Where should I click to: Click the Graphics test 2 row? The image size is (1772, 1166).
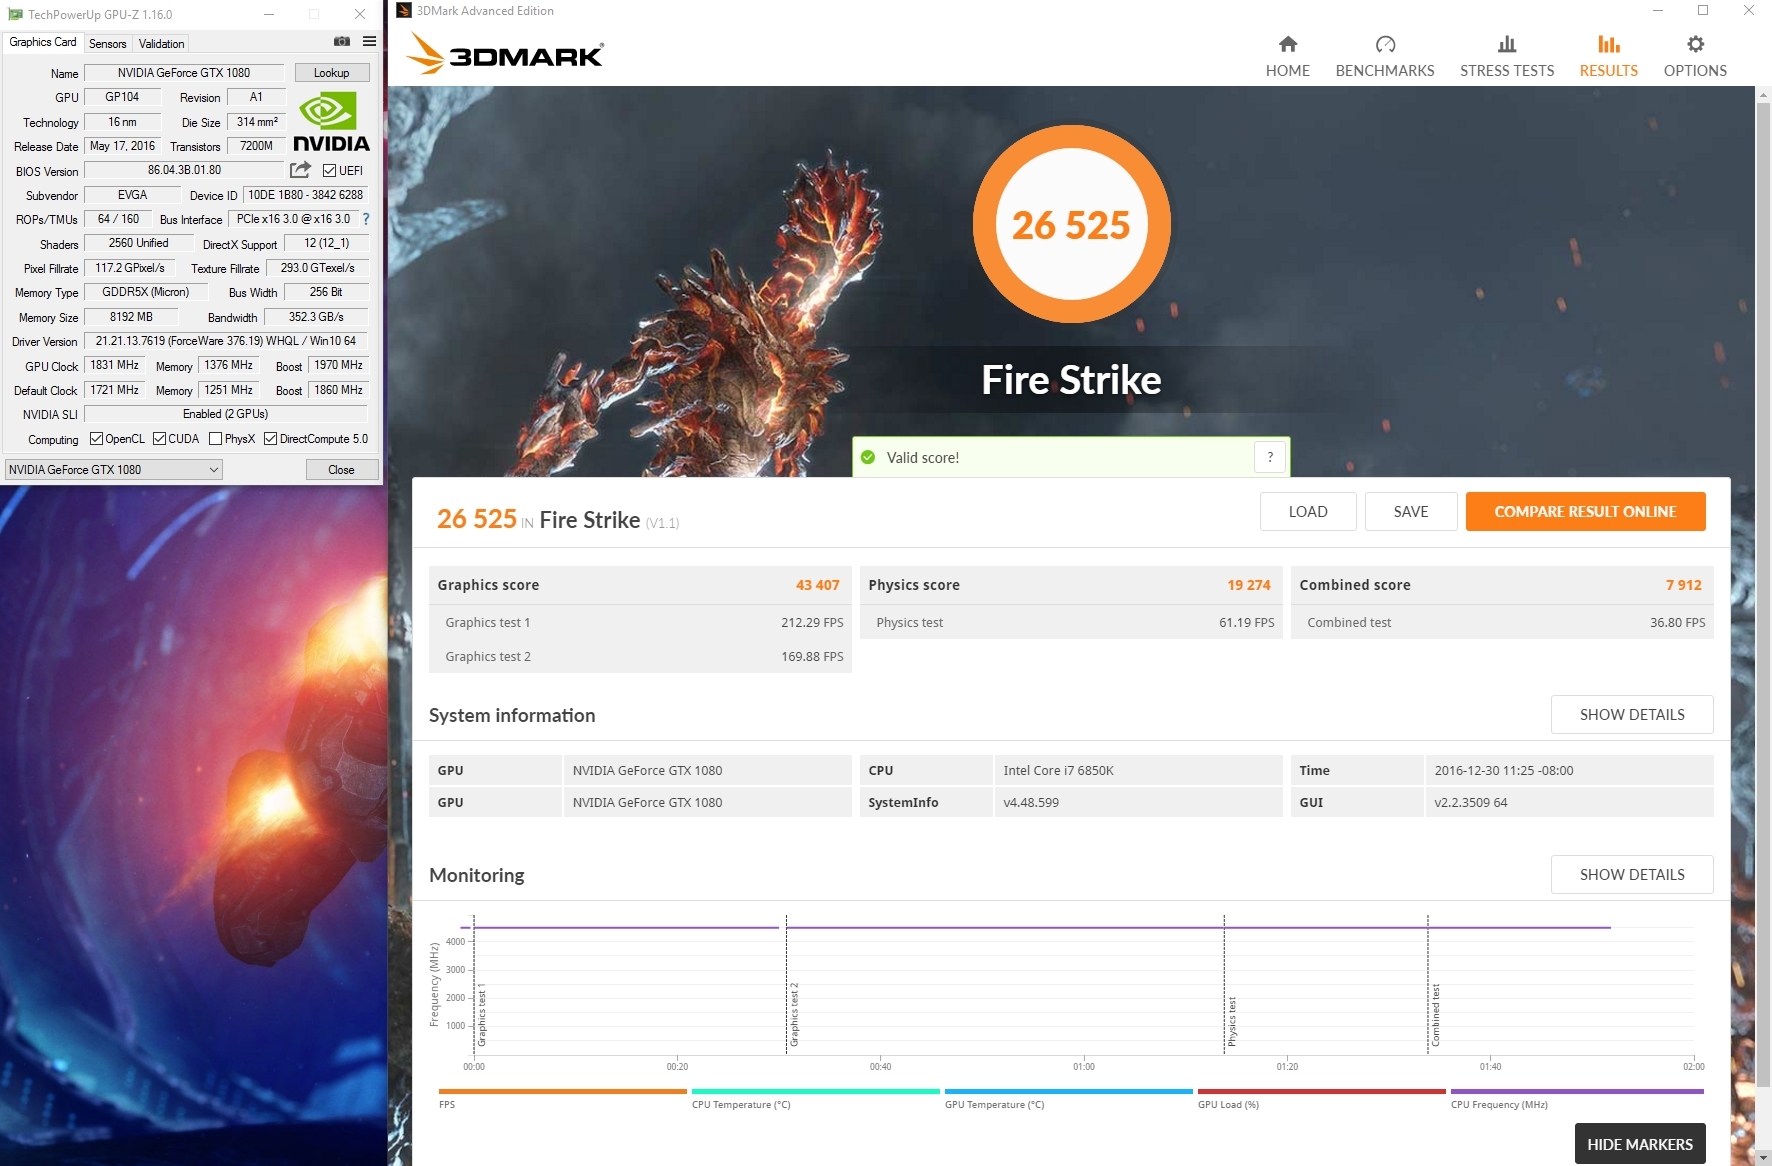point(640,656)
